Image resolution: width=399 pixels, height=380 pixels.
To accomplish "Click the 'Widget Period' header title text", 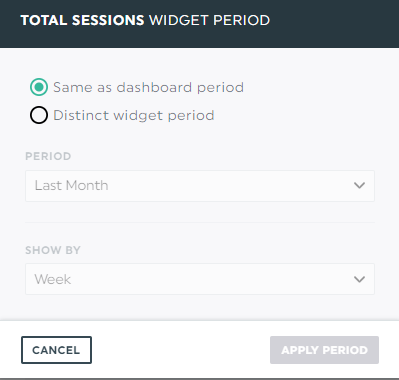I will tap(210, 20).
